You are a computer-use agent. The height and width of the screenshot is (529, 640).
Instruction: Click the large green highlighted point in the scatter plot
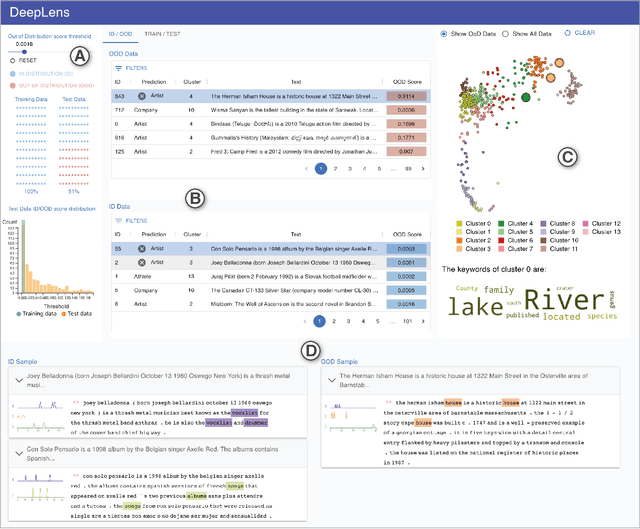(526, 97)
